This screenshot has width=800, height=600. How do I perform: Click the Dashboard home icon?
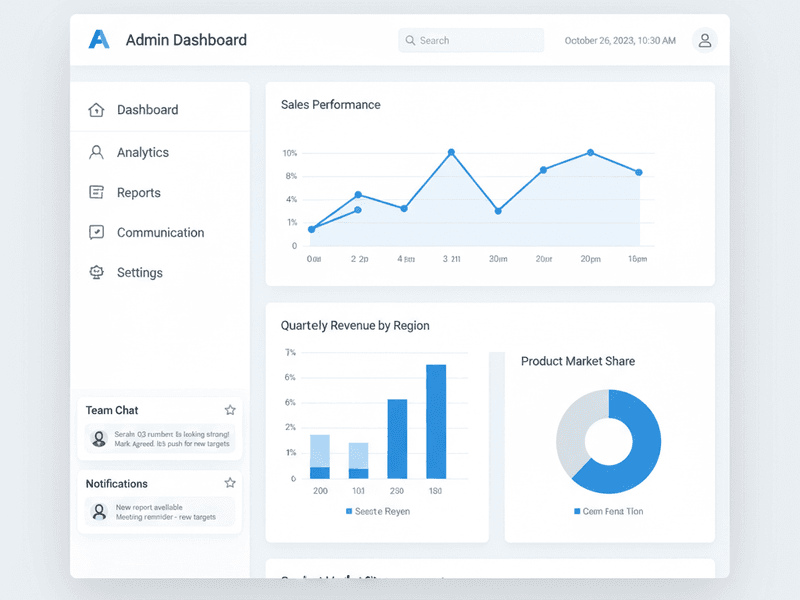point(96,110)
